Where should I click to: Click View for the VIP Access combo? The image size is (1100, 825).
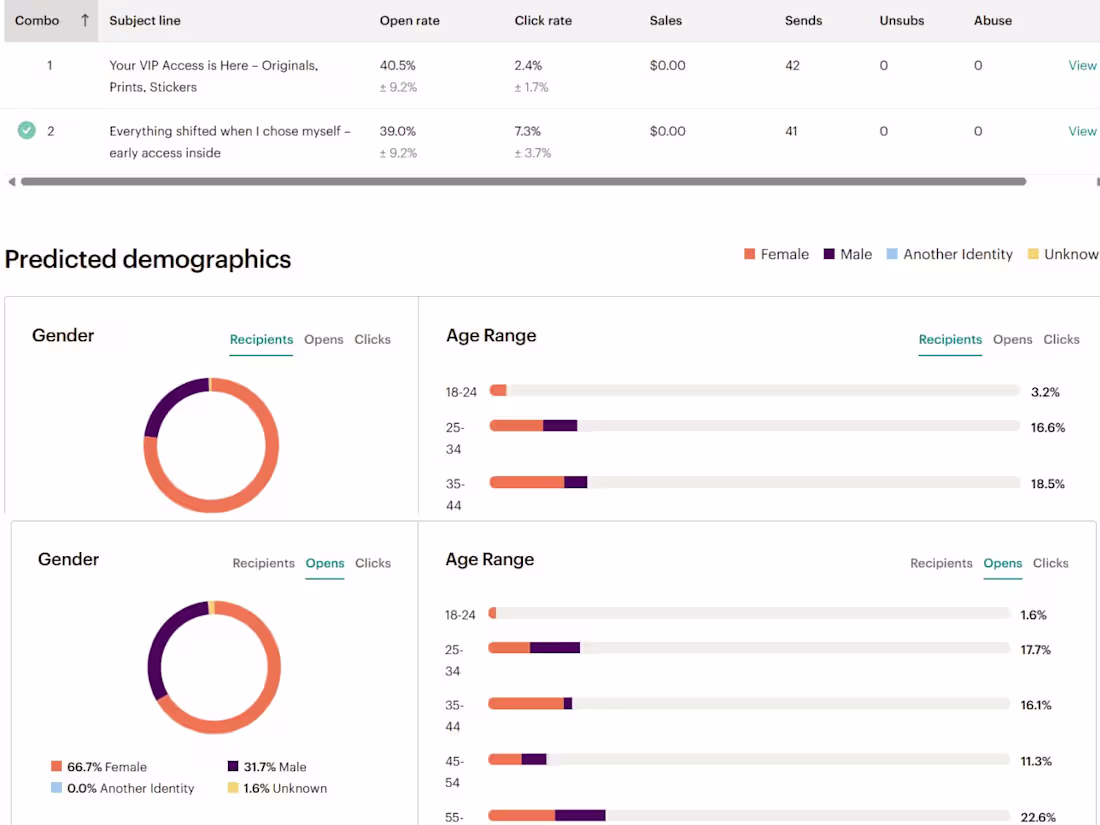tap(1082, 65)
